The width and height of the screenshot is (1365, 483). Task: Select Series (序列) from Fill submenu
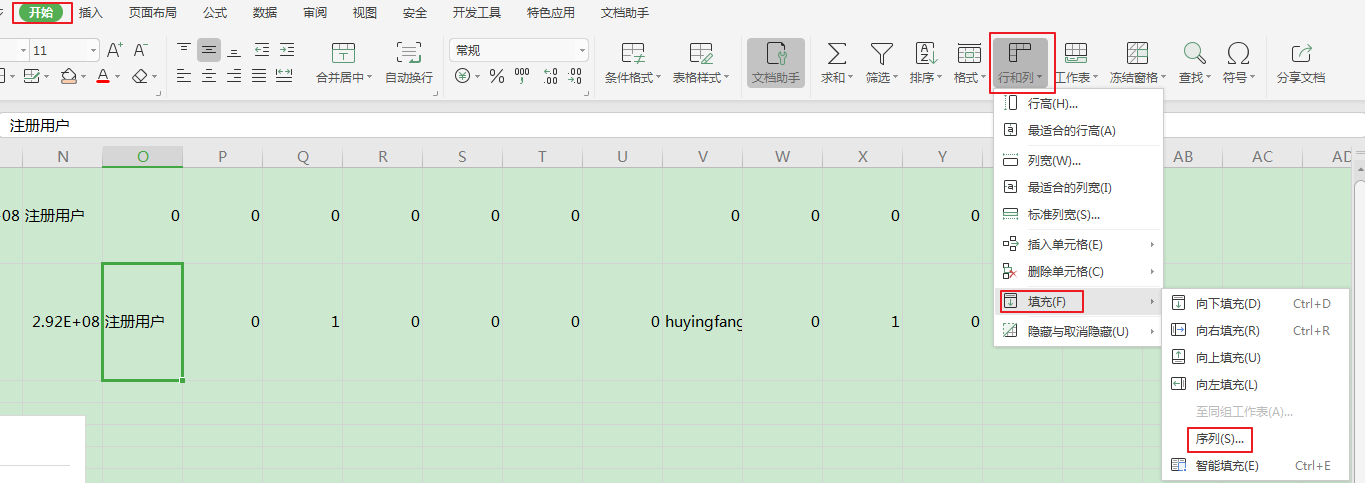click(x=1219, y=438)
